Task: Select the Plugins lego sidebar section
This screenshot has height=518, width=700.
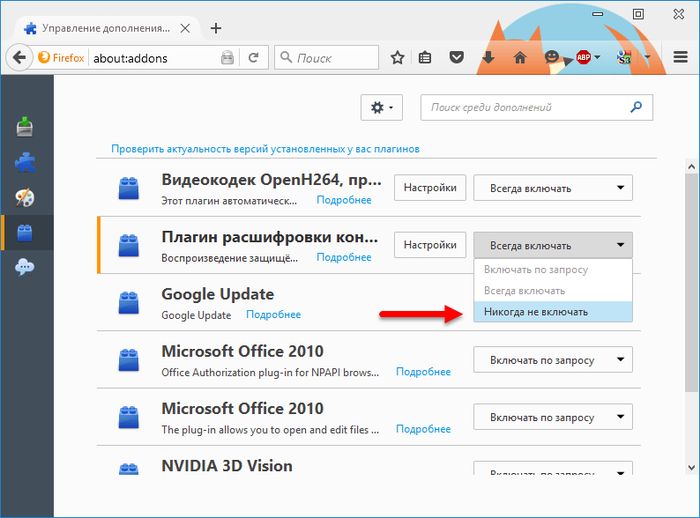Action: [x=25, y=232]
